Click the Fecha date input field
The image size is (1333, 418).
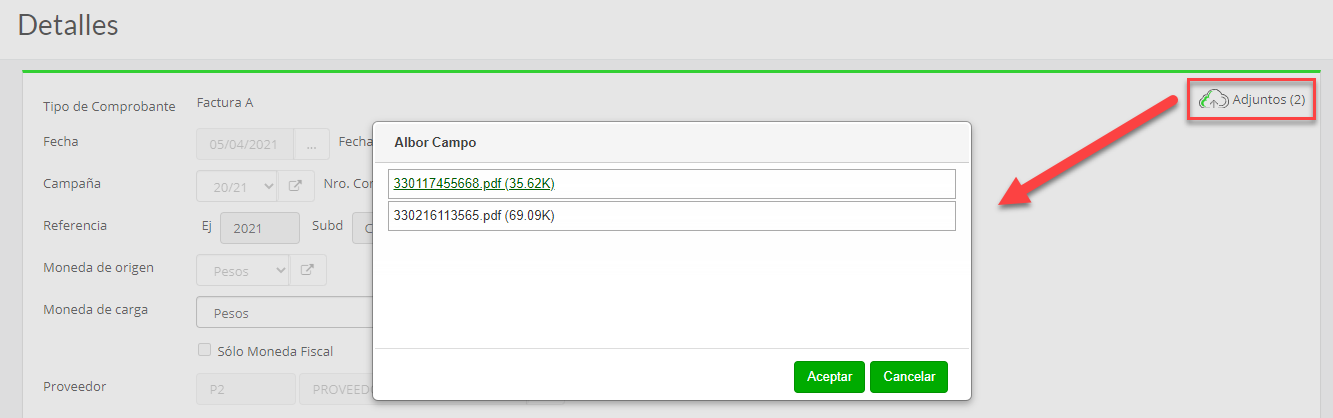245,144
